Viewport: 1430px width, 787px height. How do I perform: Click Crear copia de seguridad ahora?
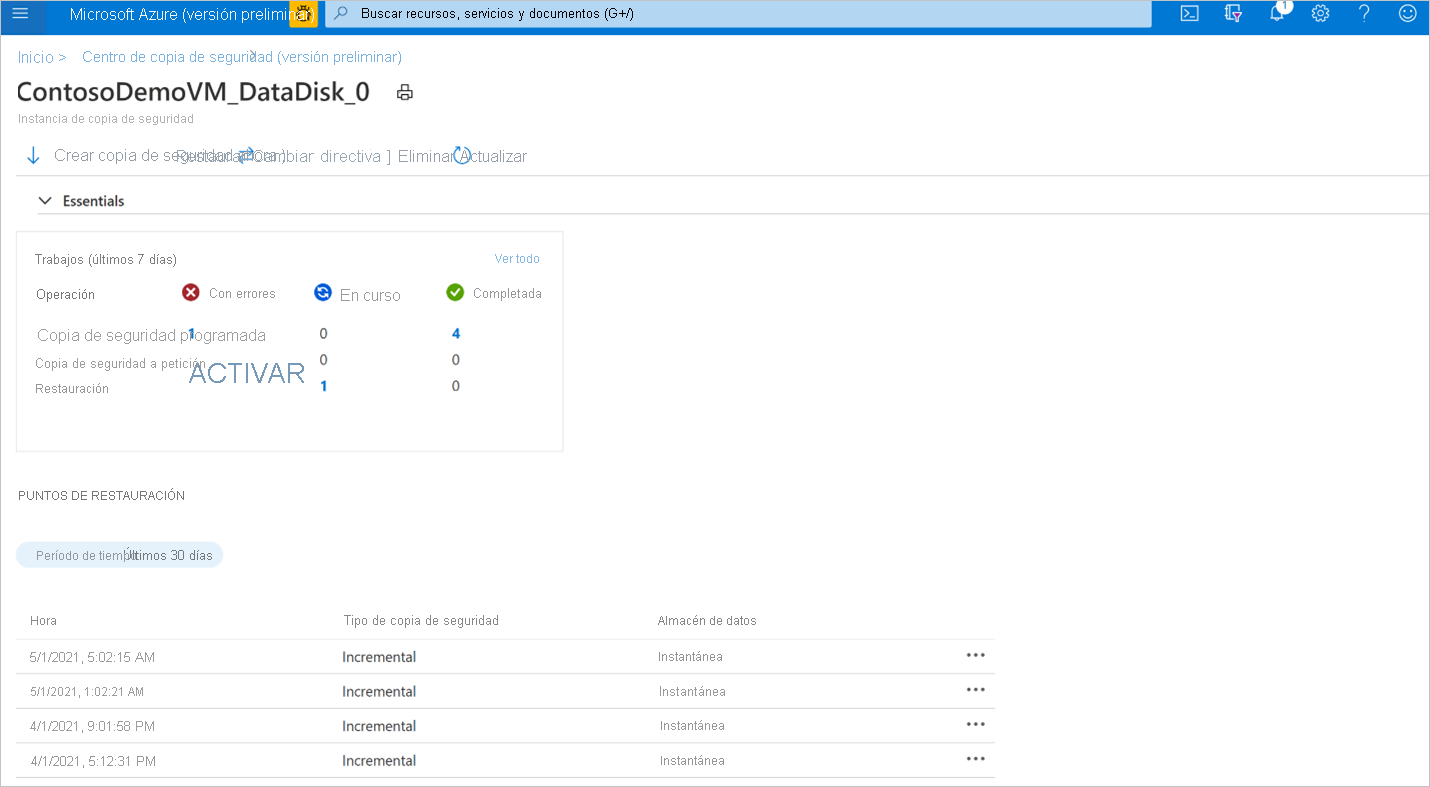170,156
